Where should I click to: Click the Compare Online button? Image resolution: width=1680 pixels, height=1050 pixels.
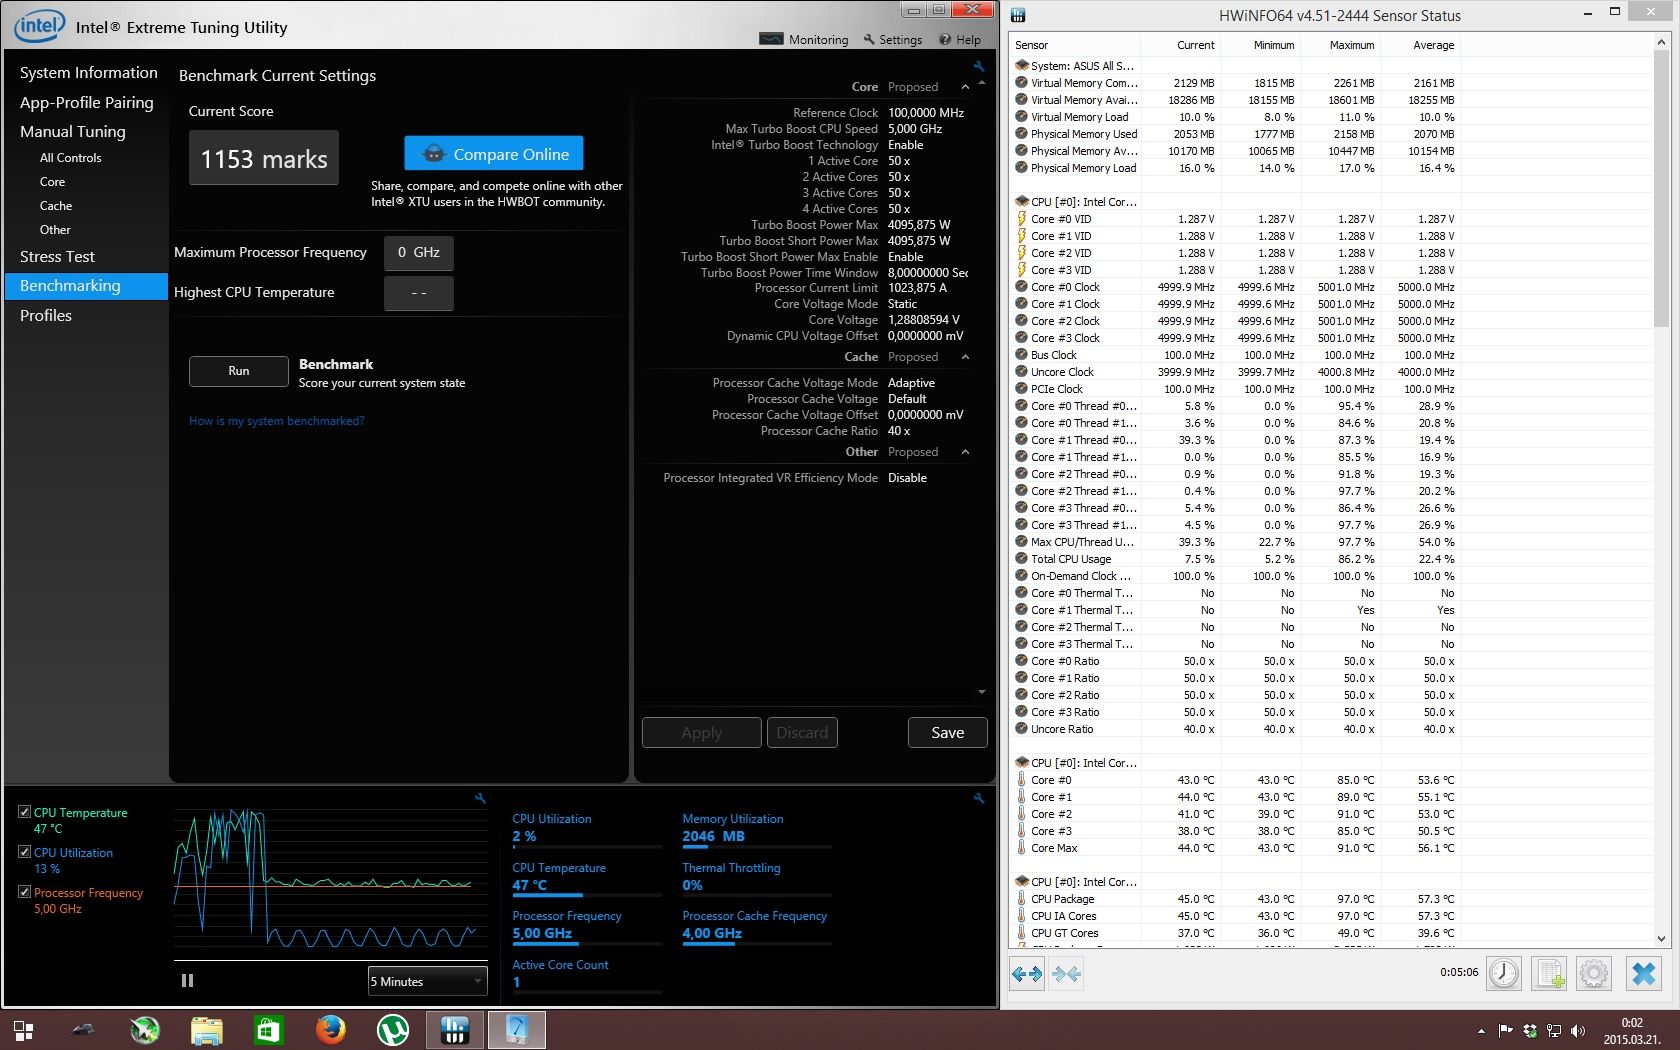(494, 154)
